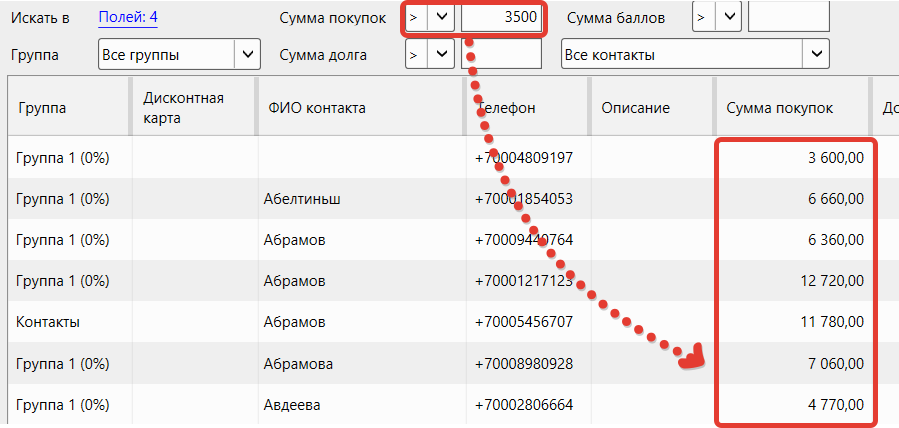
Task: Open the 'Сумма покупок' comparison operator dropdown
Action: click(x=429, y=17)
